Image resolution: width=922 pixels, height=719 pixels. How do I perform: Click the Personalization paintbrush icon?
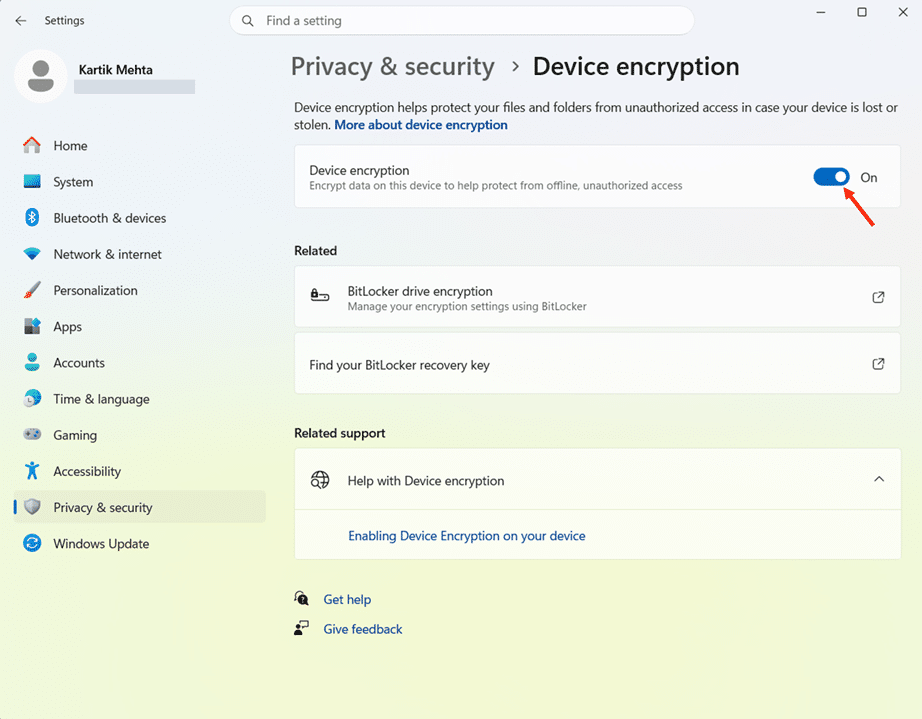point(32,291)
